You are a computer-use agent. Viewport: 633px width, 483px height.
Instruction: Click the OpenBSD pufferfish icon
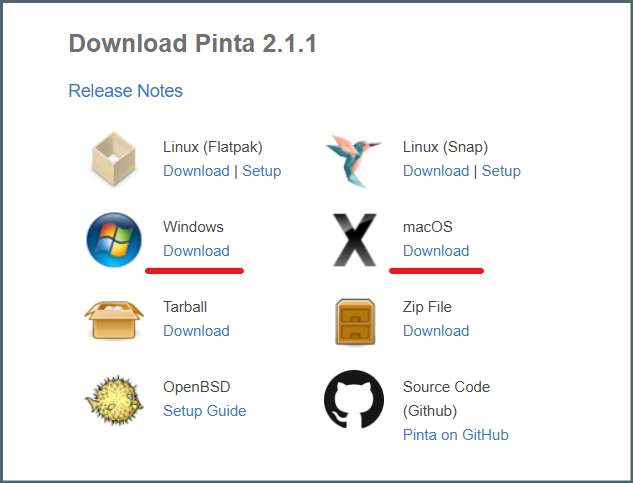tap(114, 400)
